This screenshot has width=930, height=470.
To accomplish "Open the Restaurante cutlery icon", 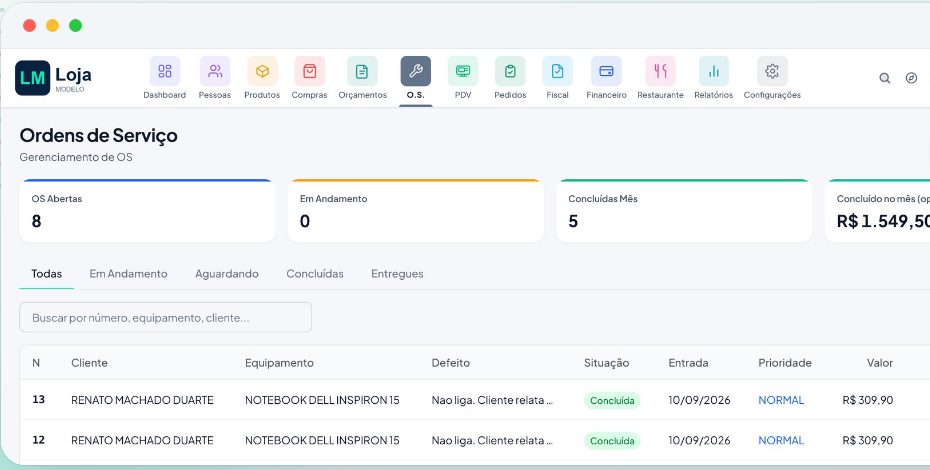I will [661, 72].
